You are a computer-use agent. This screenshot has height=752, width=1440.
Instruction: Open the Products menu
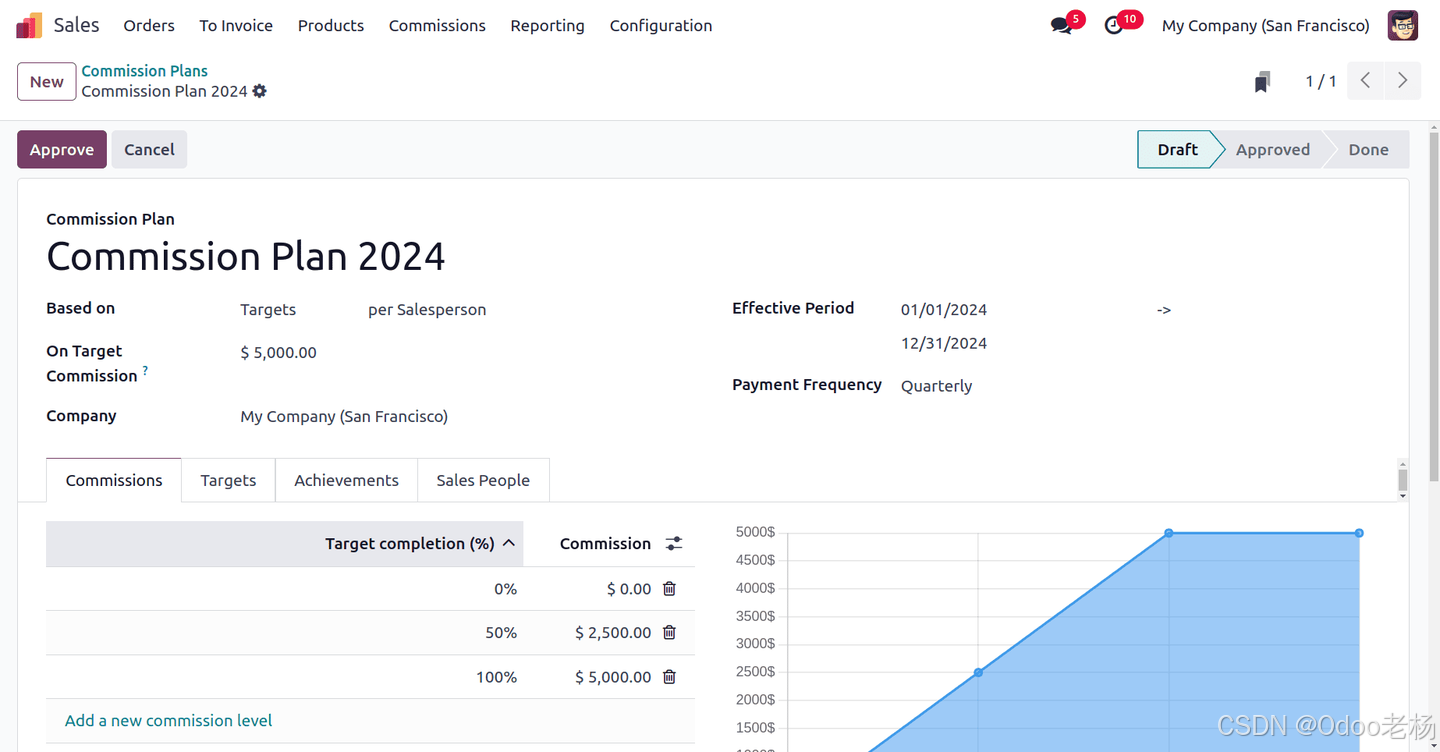point(331,26)
